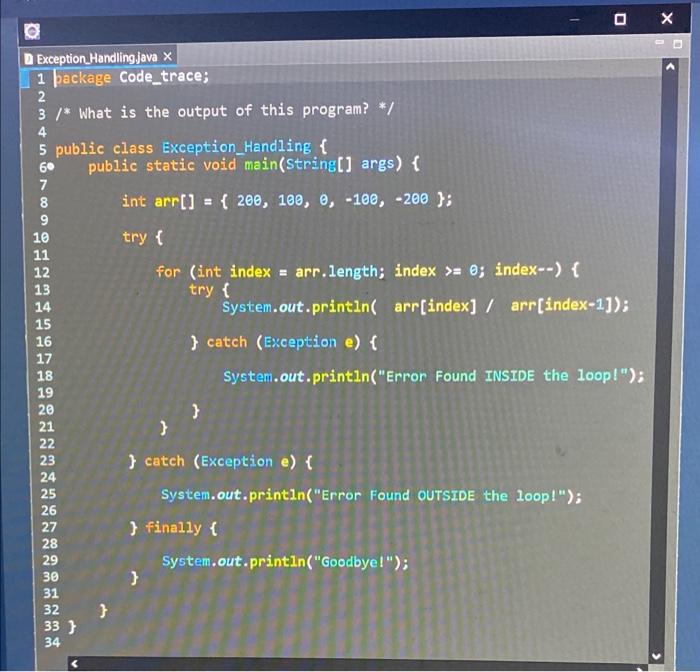This screenshot has height=672, width=700.
Task: Maximize the Eclipse window
Action: tap(620, 19)
